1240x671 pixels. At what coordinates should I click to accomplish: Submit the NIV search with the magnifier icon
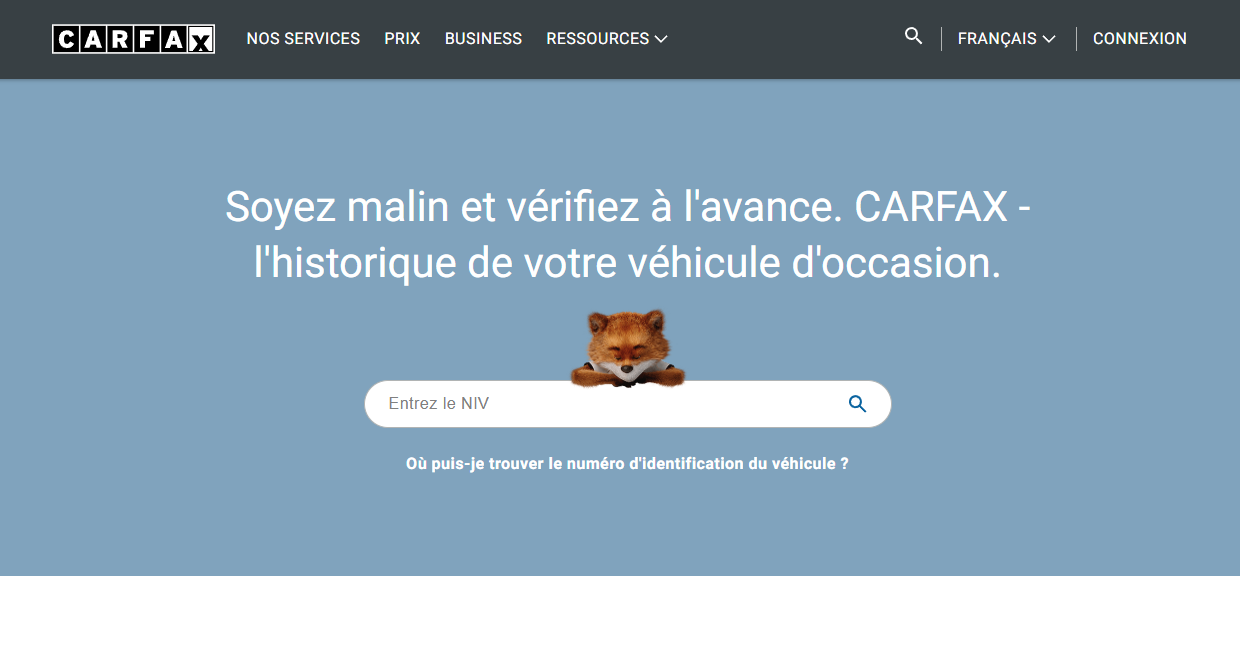(x=857, y=404)
